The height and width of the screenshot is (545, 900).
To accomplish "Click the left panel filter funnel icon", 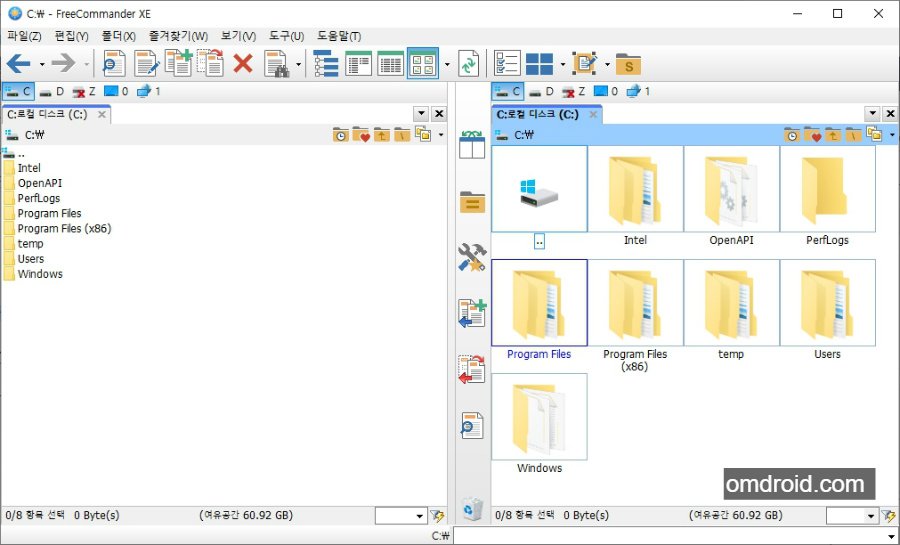I will click(438, 516).
